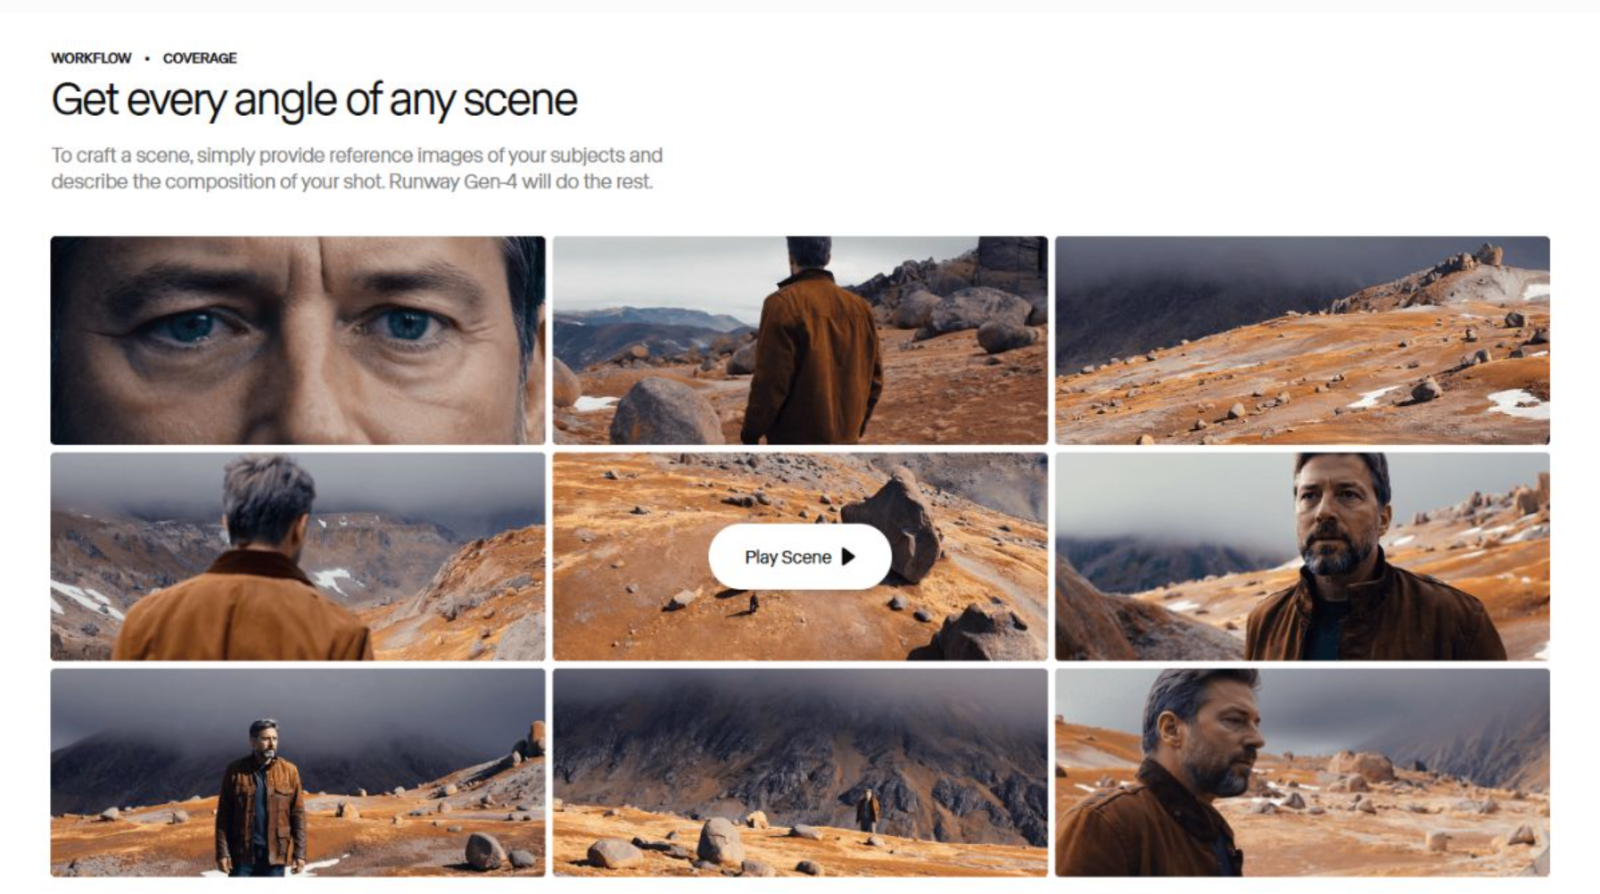The image size is (1600, 894).
Task: Open the empty orange hillside thumbnail top right
Action: (x=1302, y=340)
